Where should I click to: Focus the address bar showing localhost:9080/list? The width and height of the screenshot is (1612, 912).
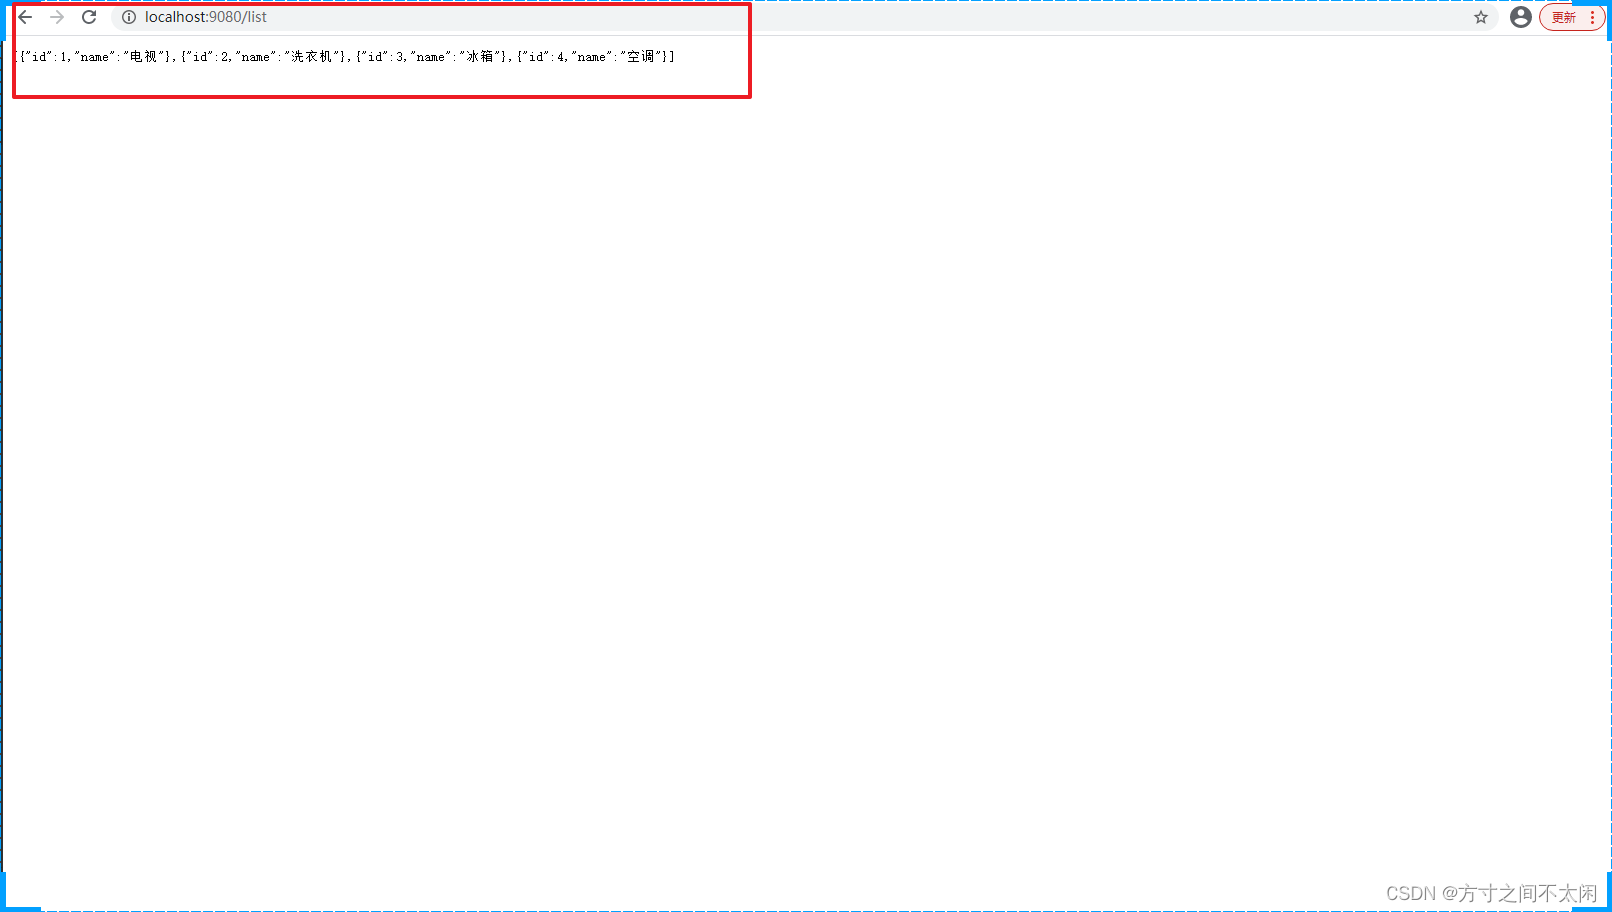[805, 17]
